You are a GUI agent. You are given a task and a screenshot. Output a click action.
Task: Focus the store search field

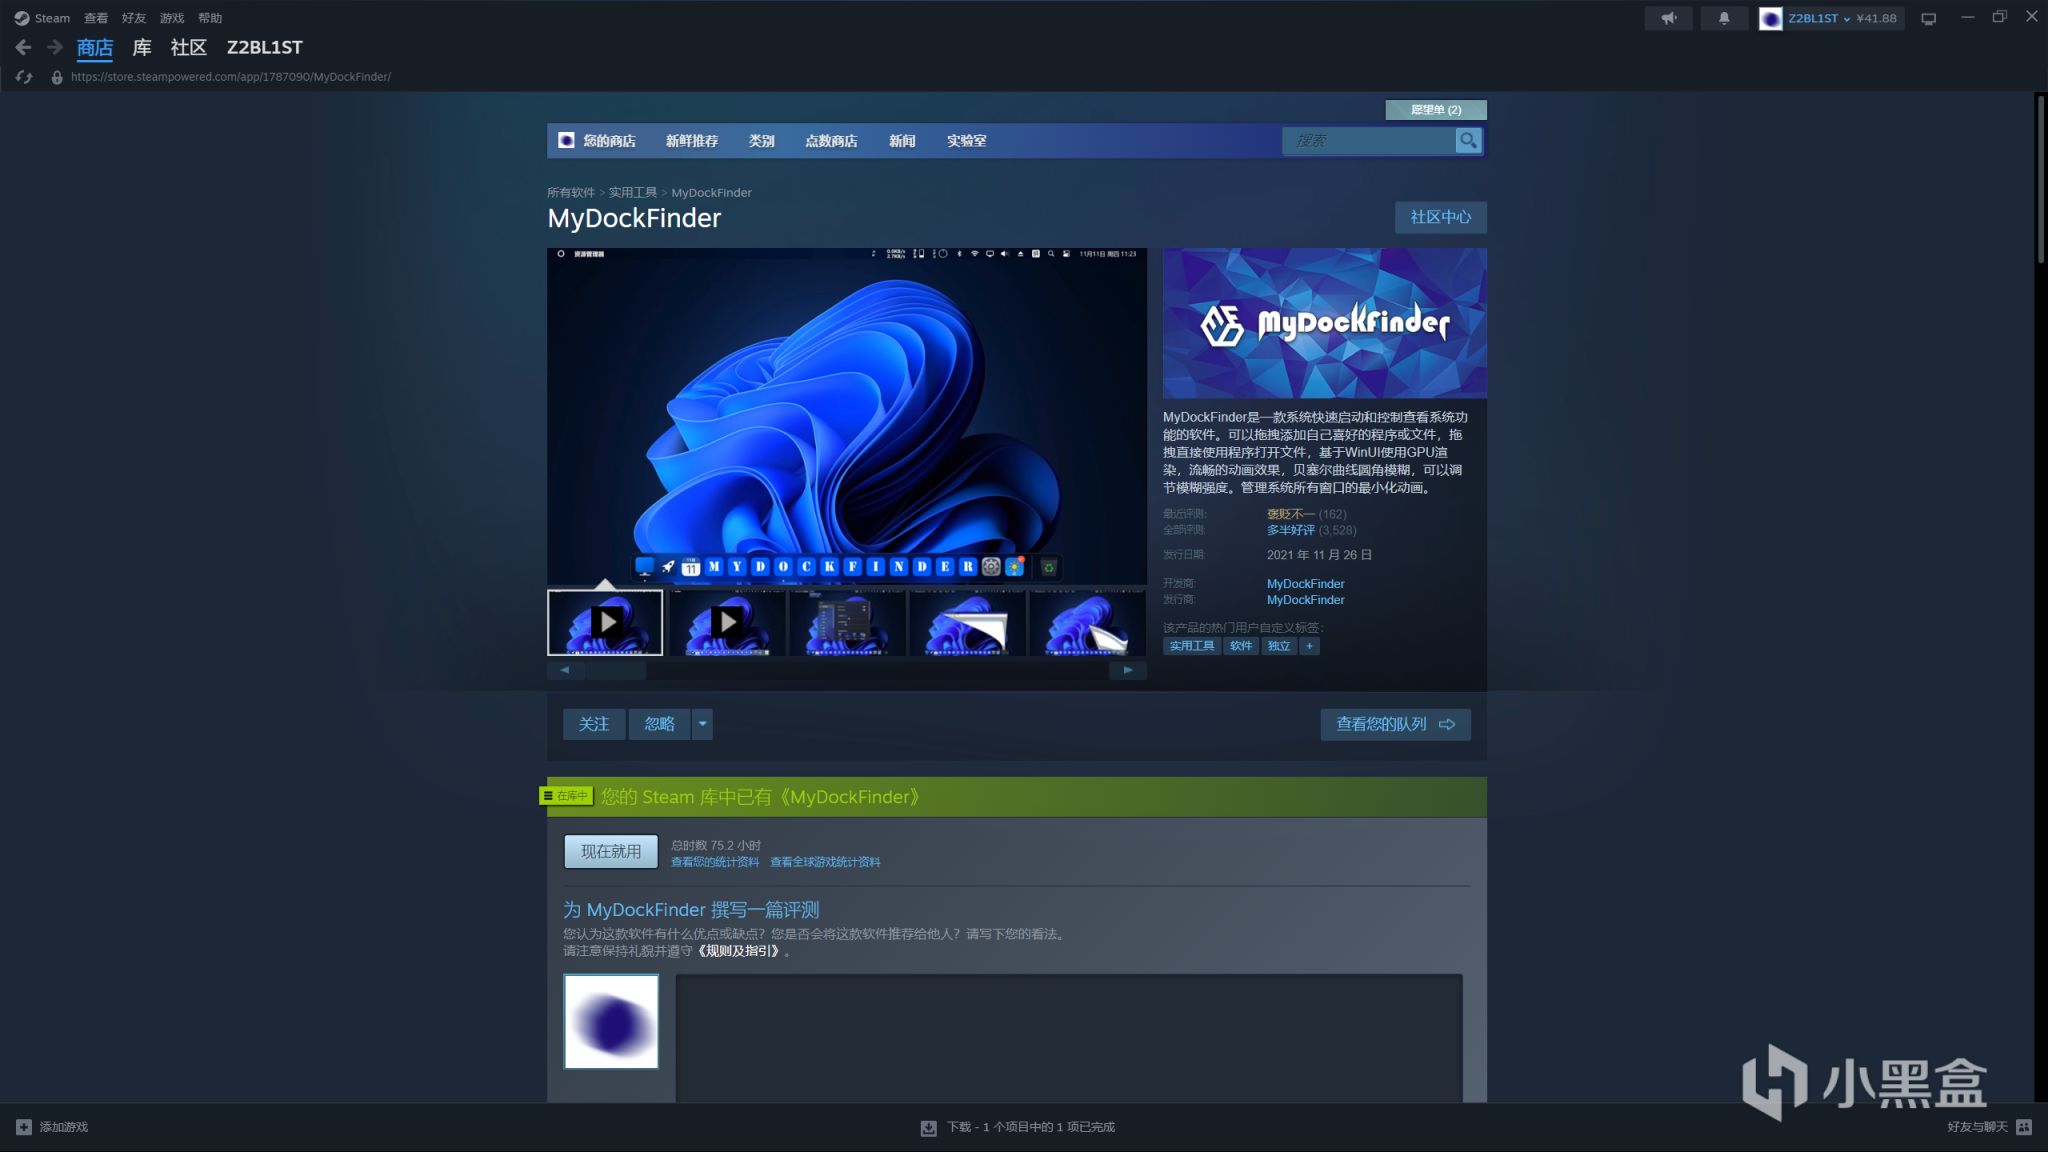[1368, 141]
